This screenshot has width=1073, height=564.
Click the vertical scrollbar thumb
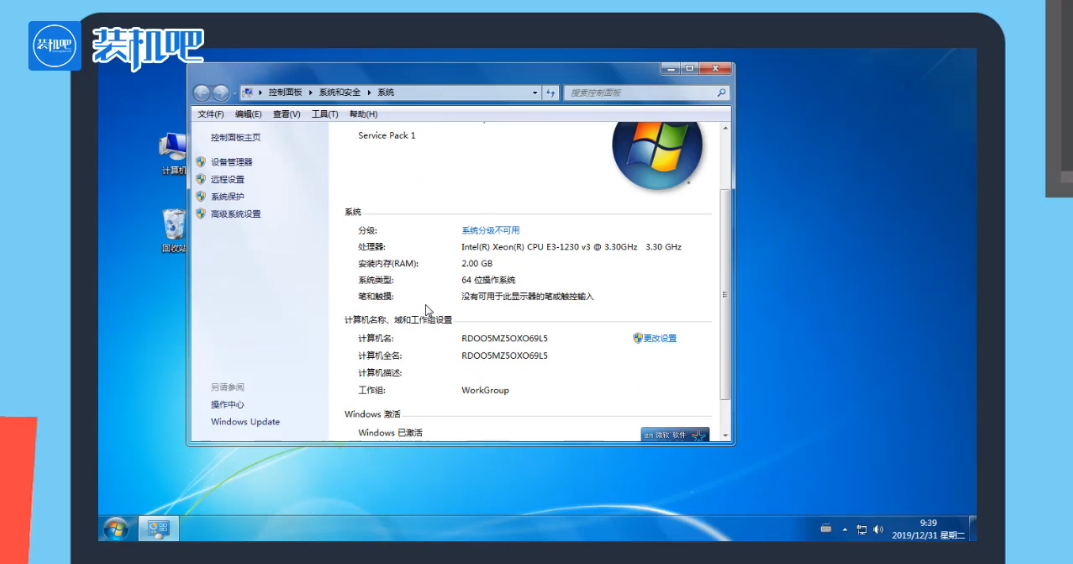click(725, 294)
